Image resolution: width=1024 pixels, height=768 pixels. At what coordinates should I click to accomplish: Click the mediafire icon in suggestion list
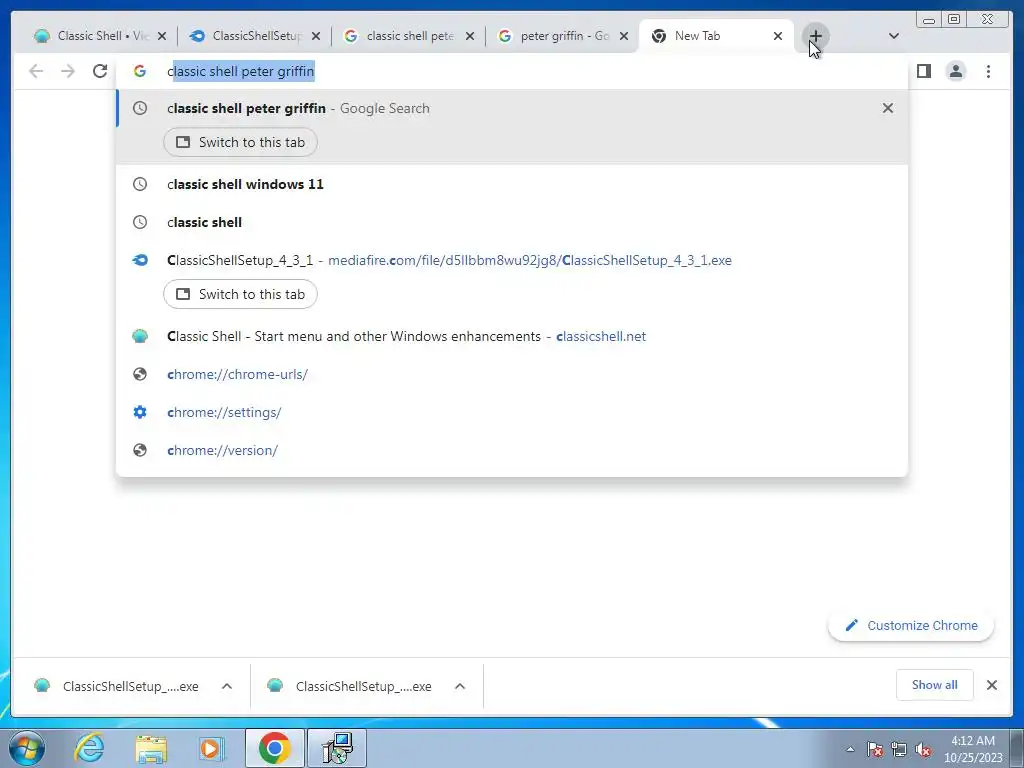point(140,260)
